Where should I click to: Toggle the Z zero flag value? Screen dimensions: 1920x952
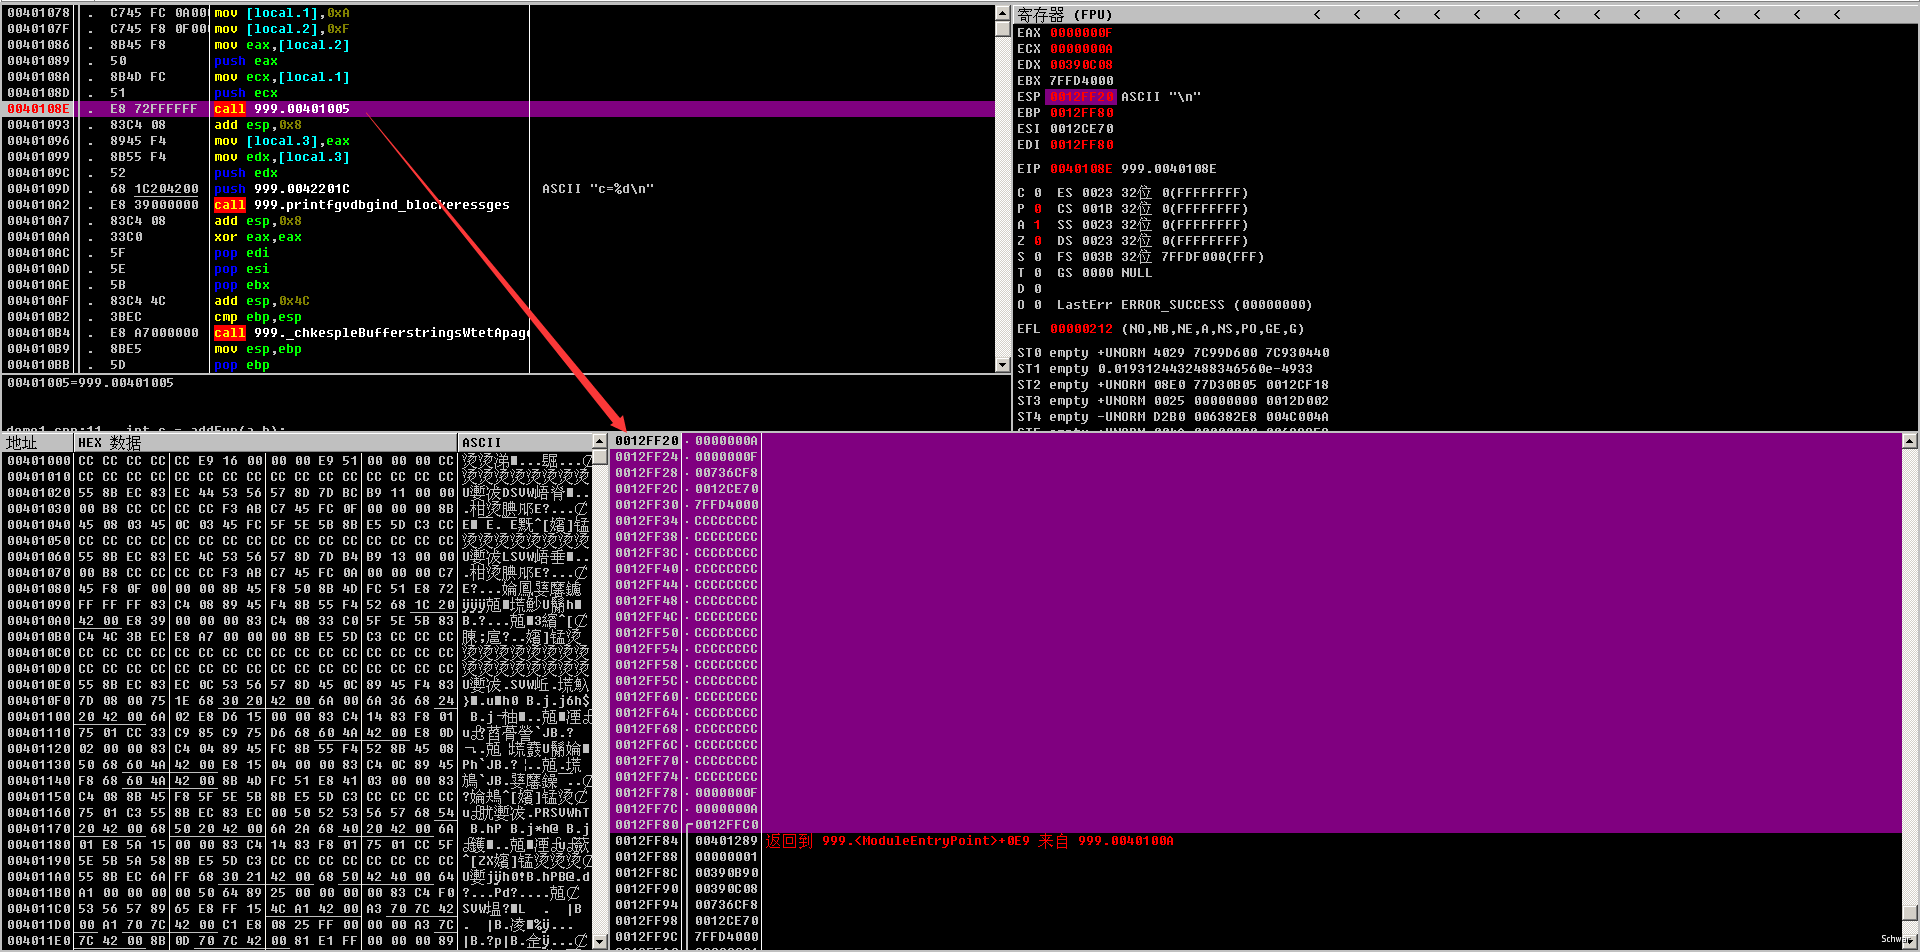tap(1038, 241)
